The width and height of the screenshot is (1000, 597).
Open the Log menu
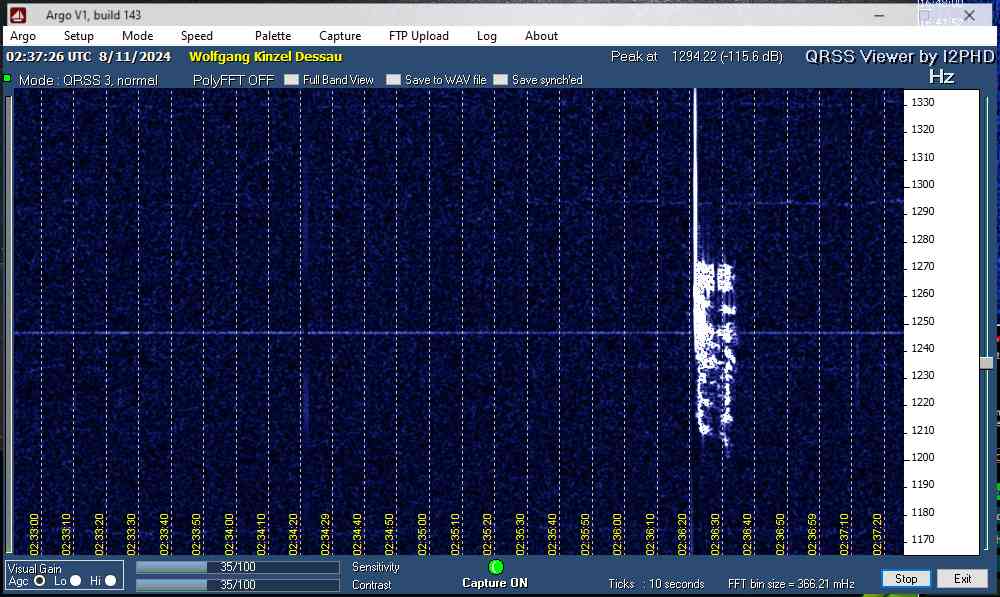(487, 36)
